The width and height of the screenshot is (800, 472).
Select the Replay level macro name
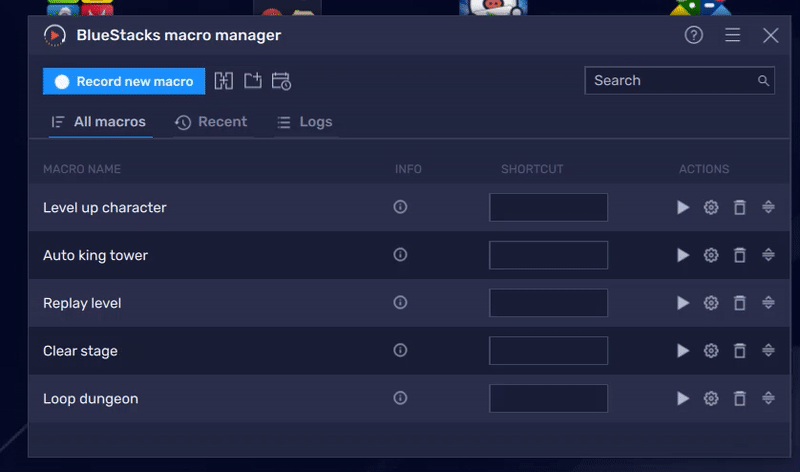coord(82,303)
